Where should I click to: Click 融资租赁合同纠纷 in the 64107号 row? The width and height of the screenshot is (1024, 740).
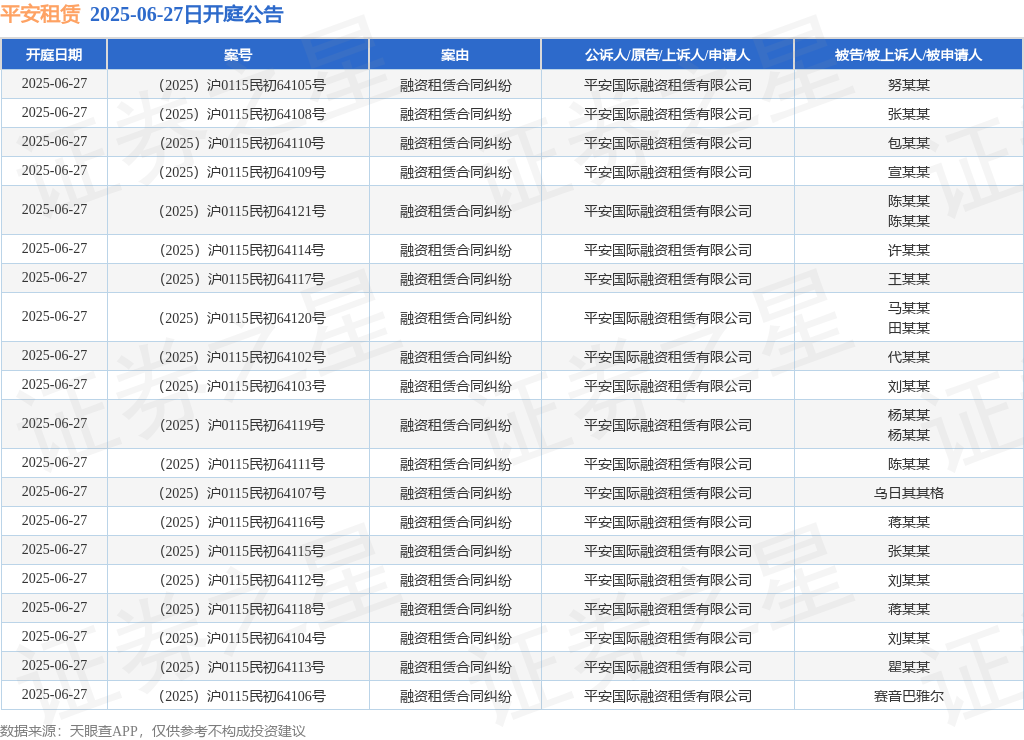[456, 493]
